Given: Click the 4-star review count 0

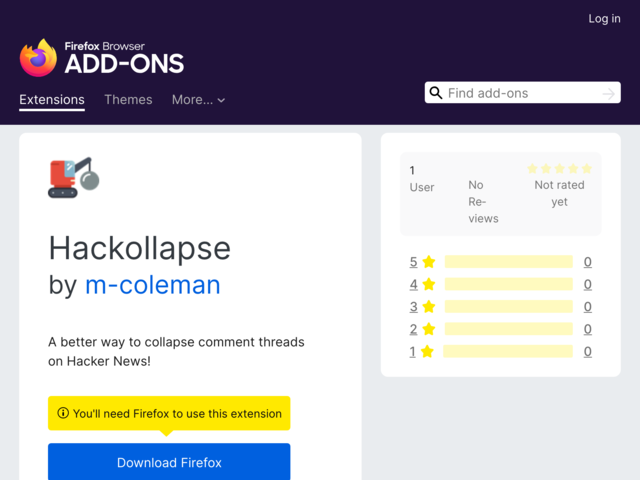Looking at the screenshot, I should coord(588,284).
